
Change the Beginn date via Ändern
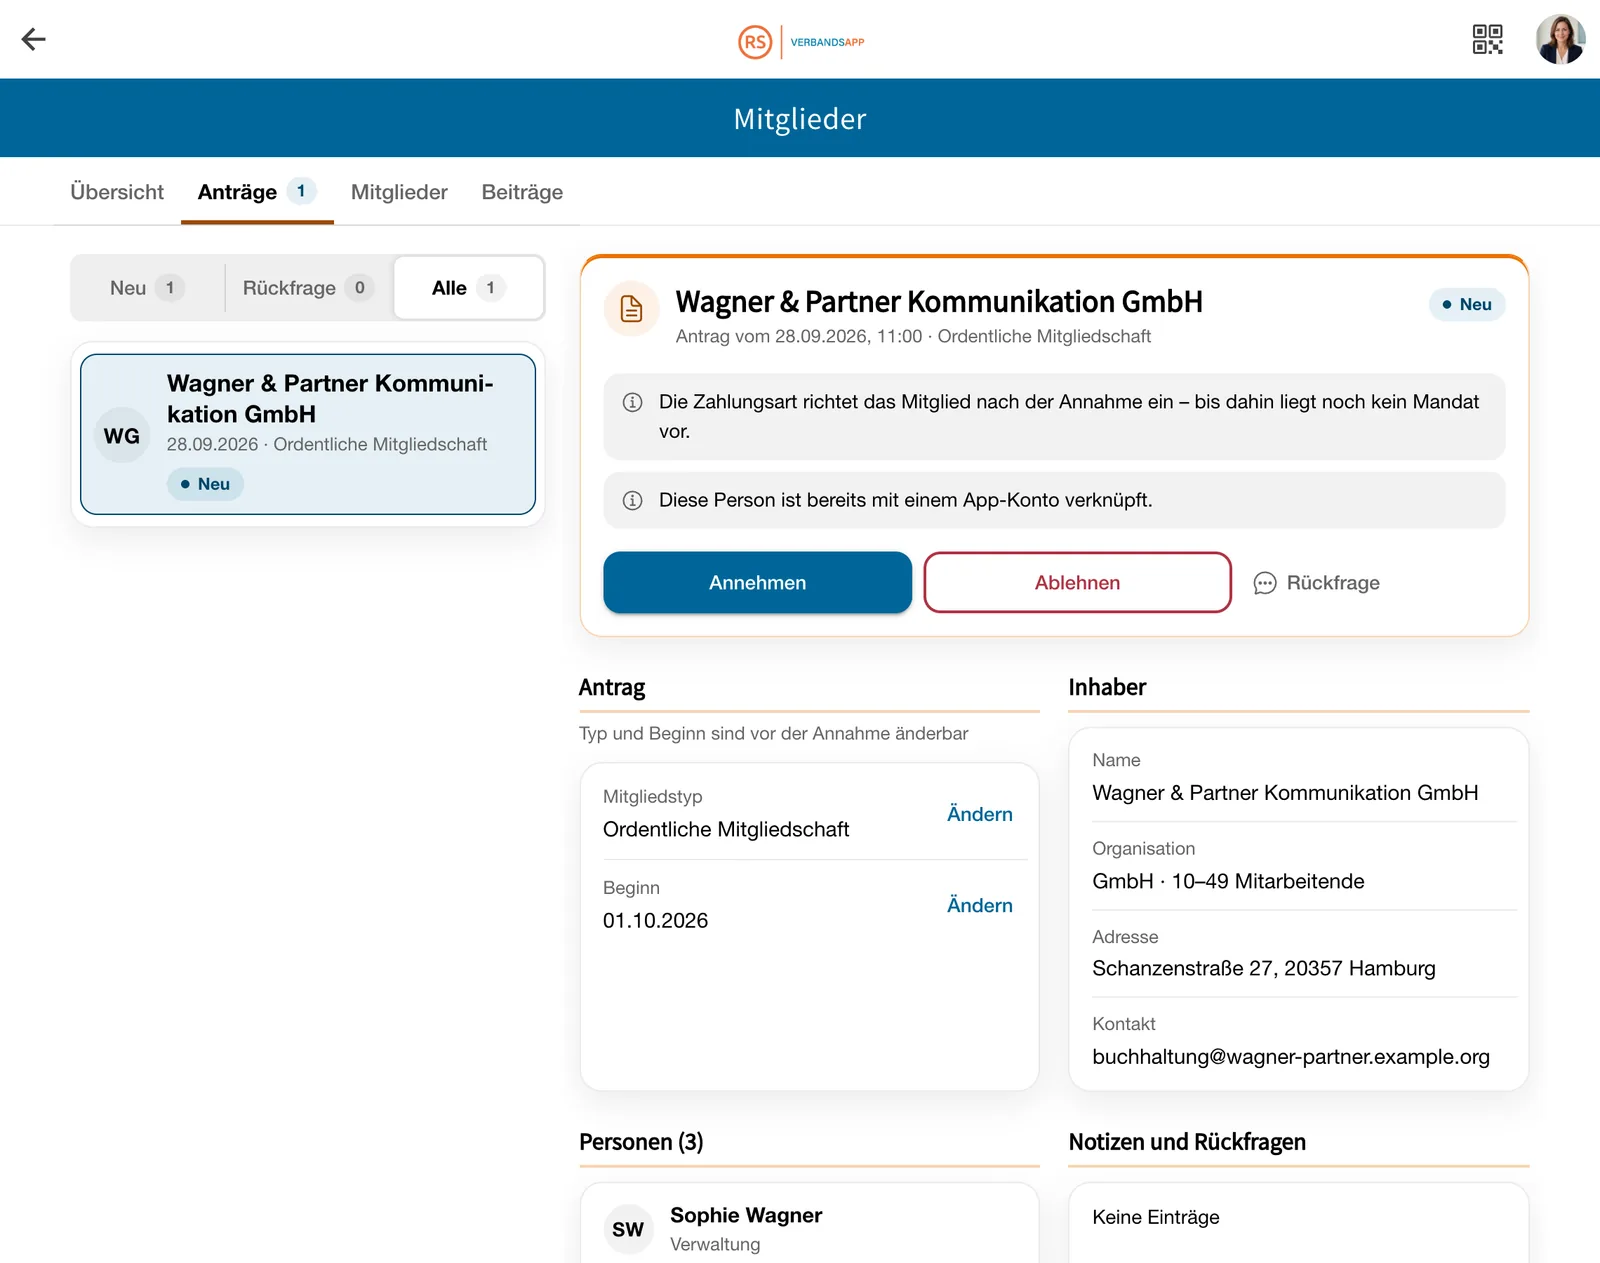(x=979, y=905)
